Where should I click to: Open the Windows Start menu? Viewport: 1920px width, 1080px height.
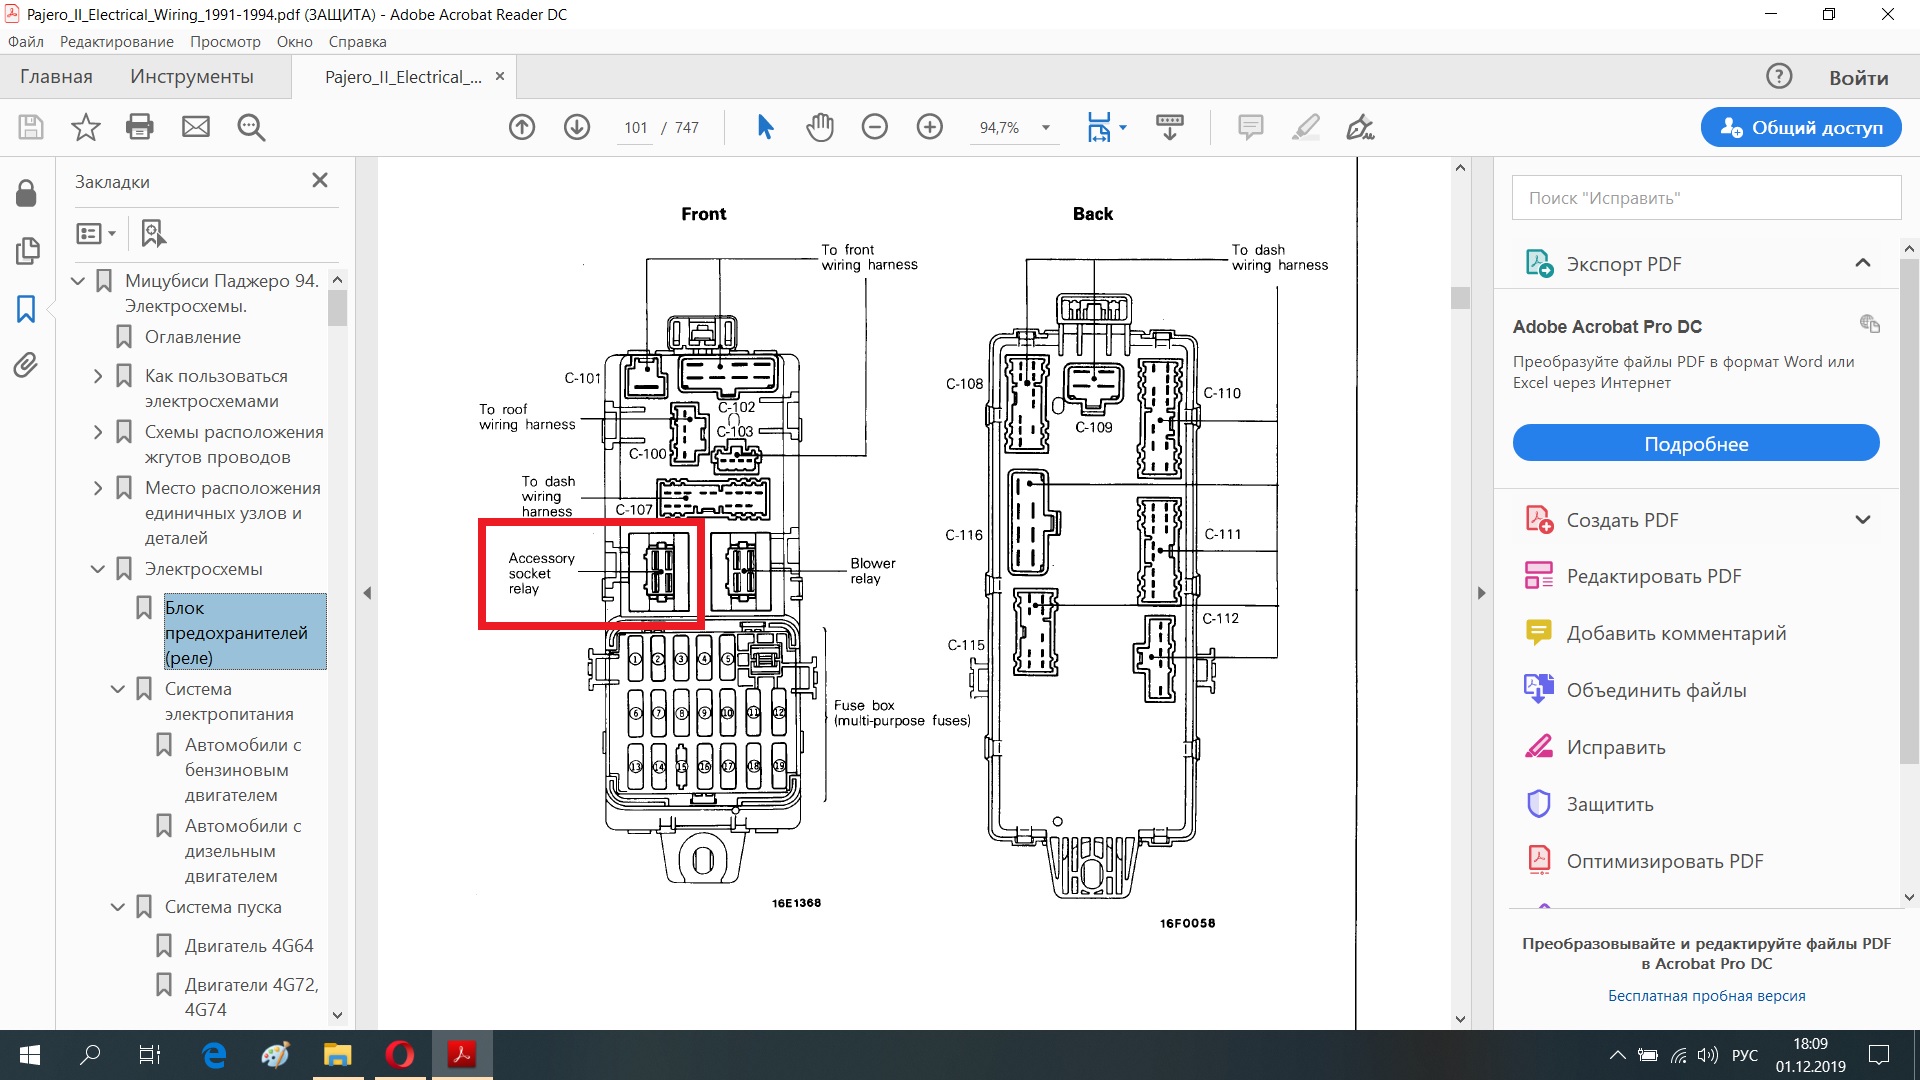click(x=30, y=1055)
